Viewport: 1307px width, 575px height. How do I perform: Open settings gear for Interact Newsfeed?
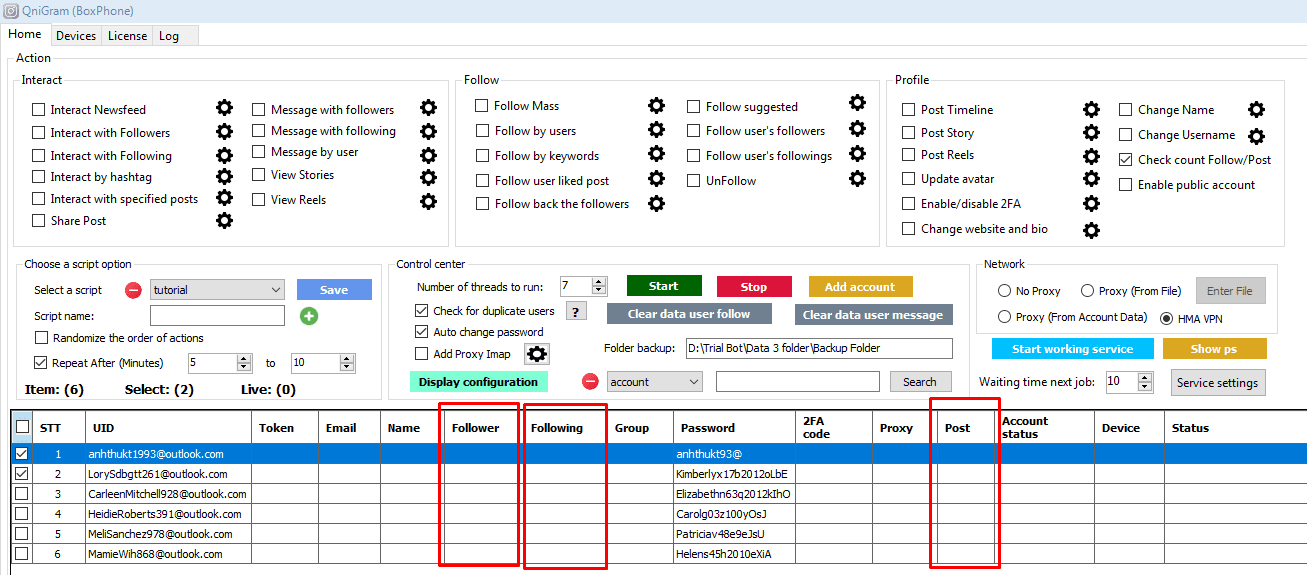click(225, 108)
